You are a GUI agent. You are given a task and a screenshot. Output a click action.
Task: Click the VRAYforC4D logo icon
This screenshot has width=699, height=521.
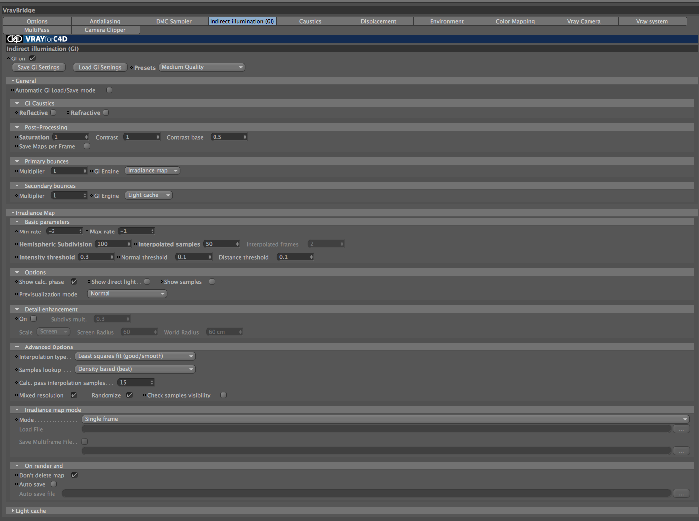(x=15, y=39)
